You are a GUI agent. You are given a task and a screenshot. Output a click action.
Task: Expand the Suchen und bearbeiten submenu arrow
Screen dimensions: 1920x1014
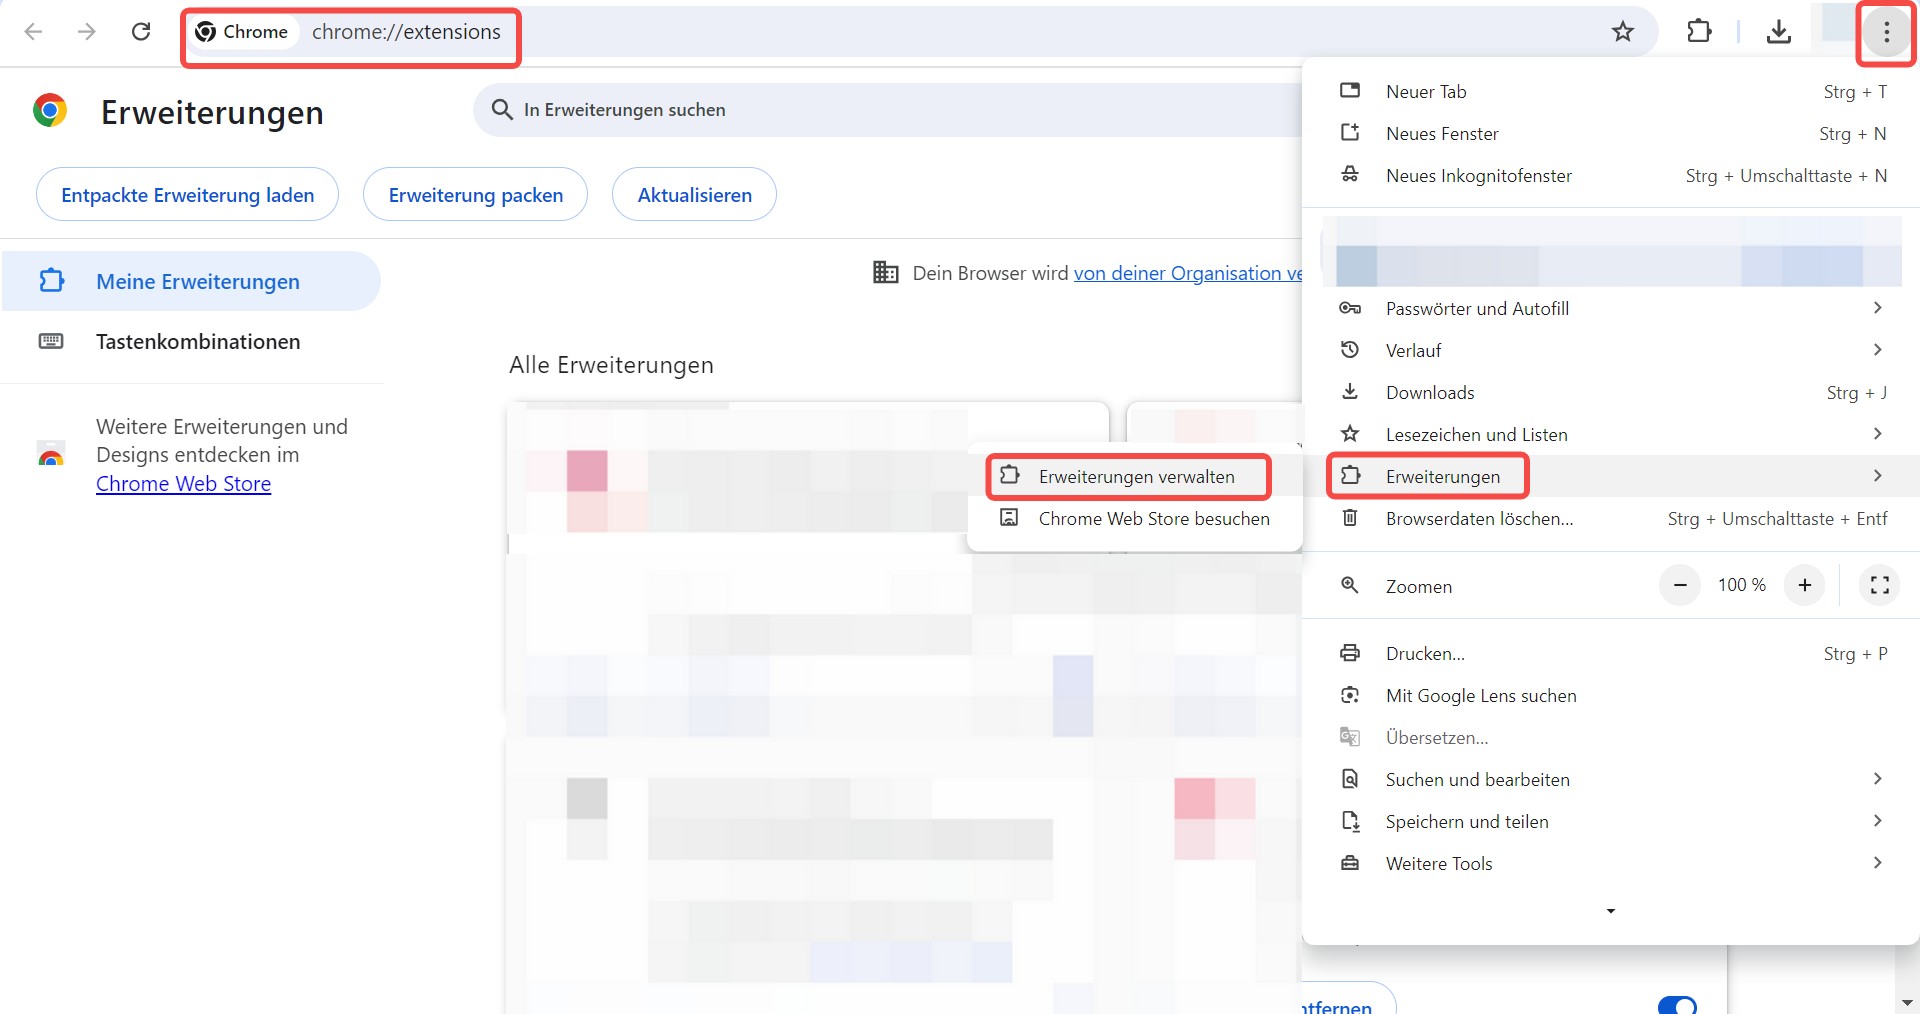tap(1877, 779)
